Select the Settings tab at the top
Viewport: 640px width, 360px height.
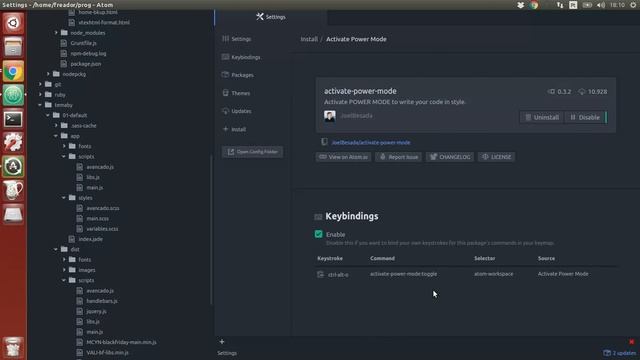[271, 17]
